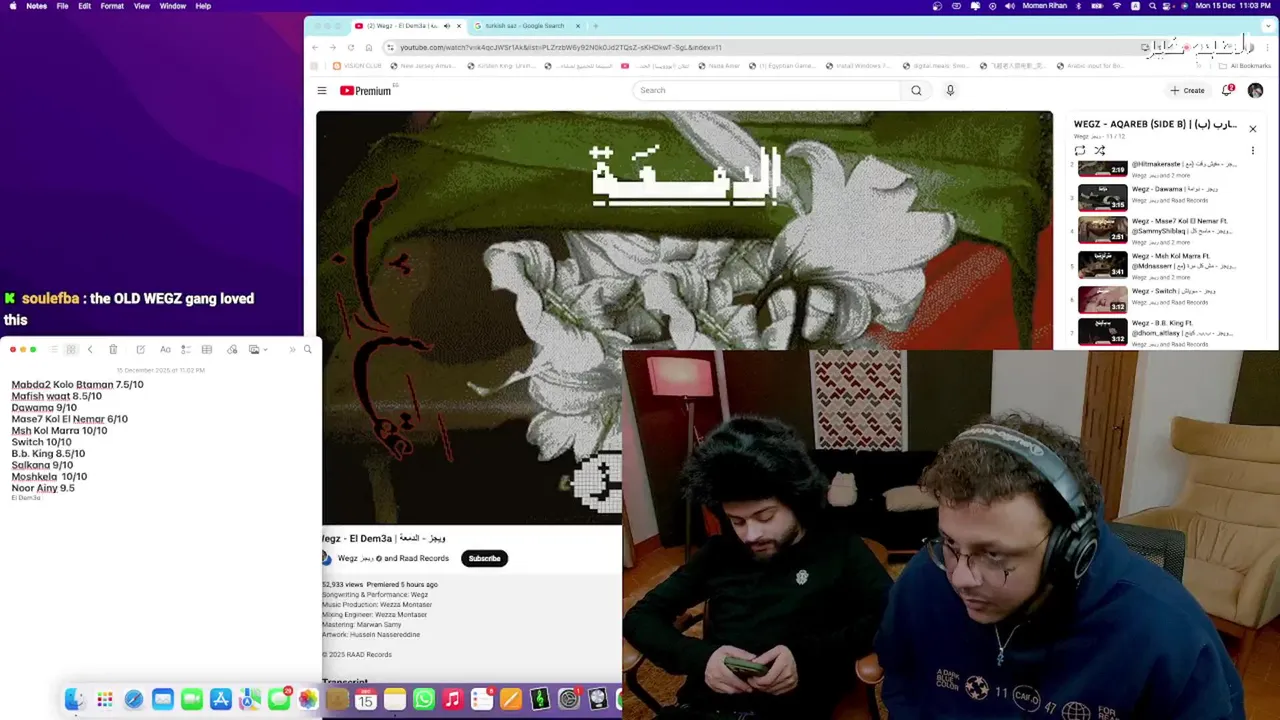Start voice search with microphone icon
The width and height of the screenshot is (1280, 720).
950,90
